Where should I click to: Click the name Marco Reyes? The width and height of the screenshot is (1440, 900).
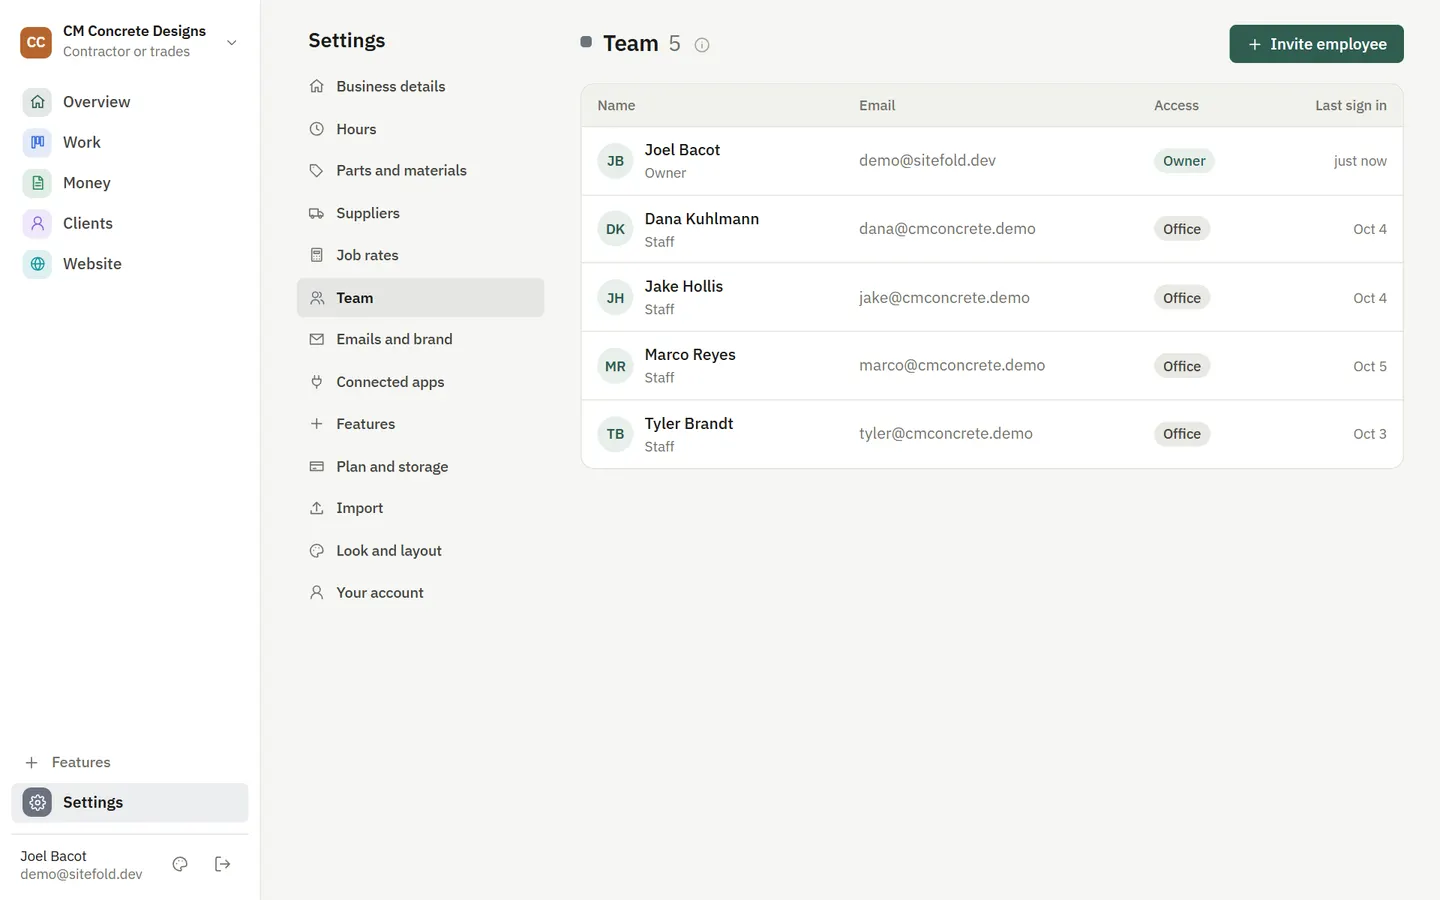[x=690, y=355]
